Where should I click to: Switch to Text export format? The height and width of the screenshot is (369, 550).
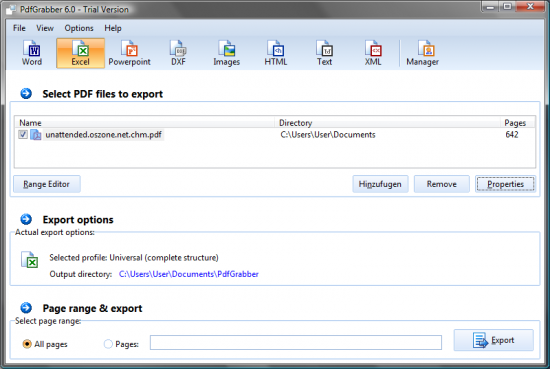(x=324, y=53)
